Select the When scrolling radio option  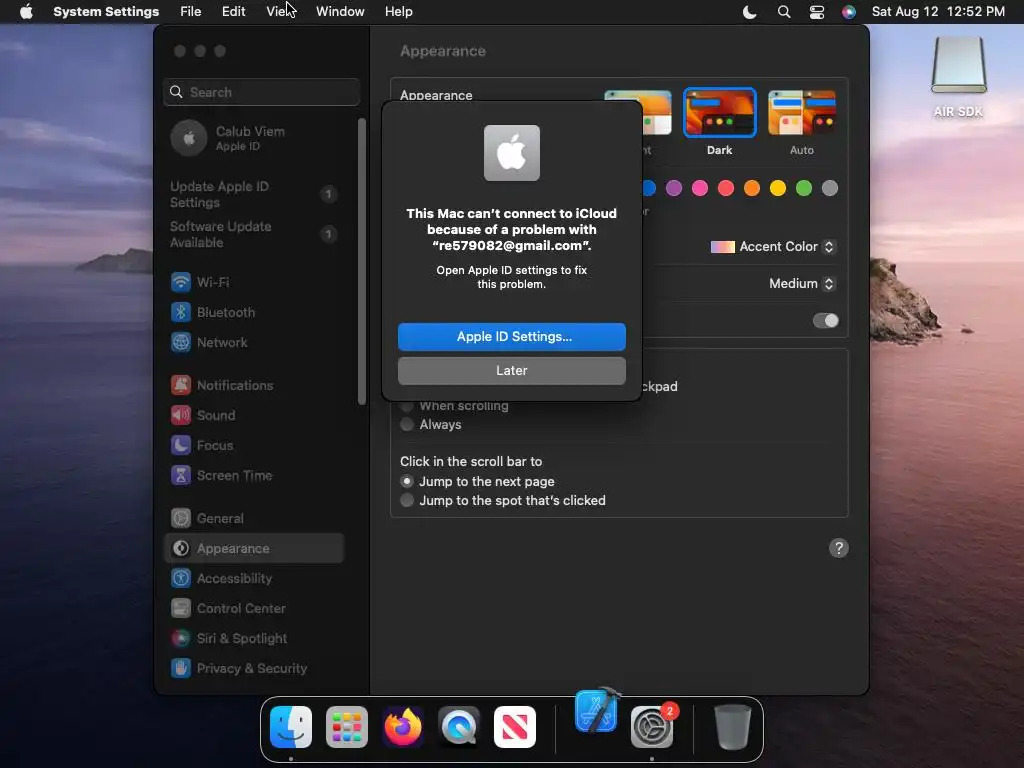point(407,406)
